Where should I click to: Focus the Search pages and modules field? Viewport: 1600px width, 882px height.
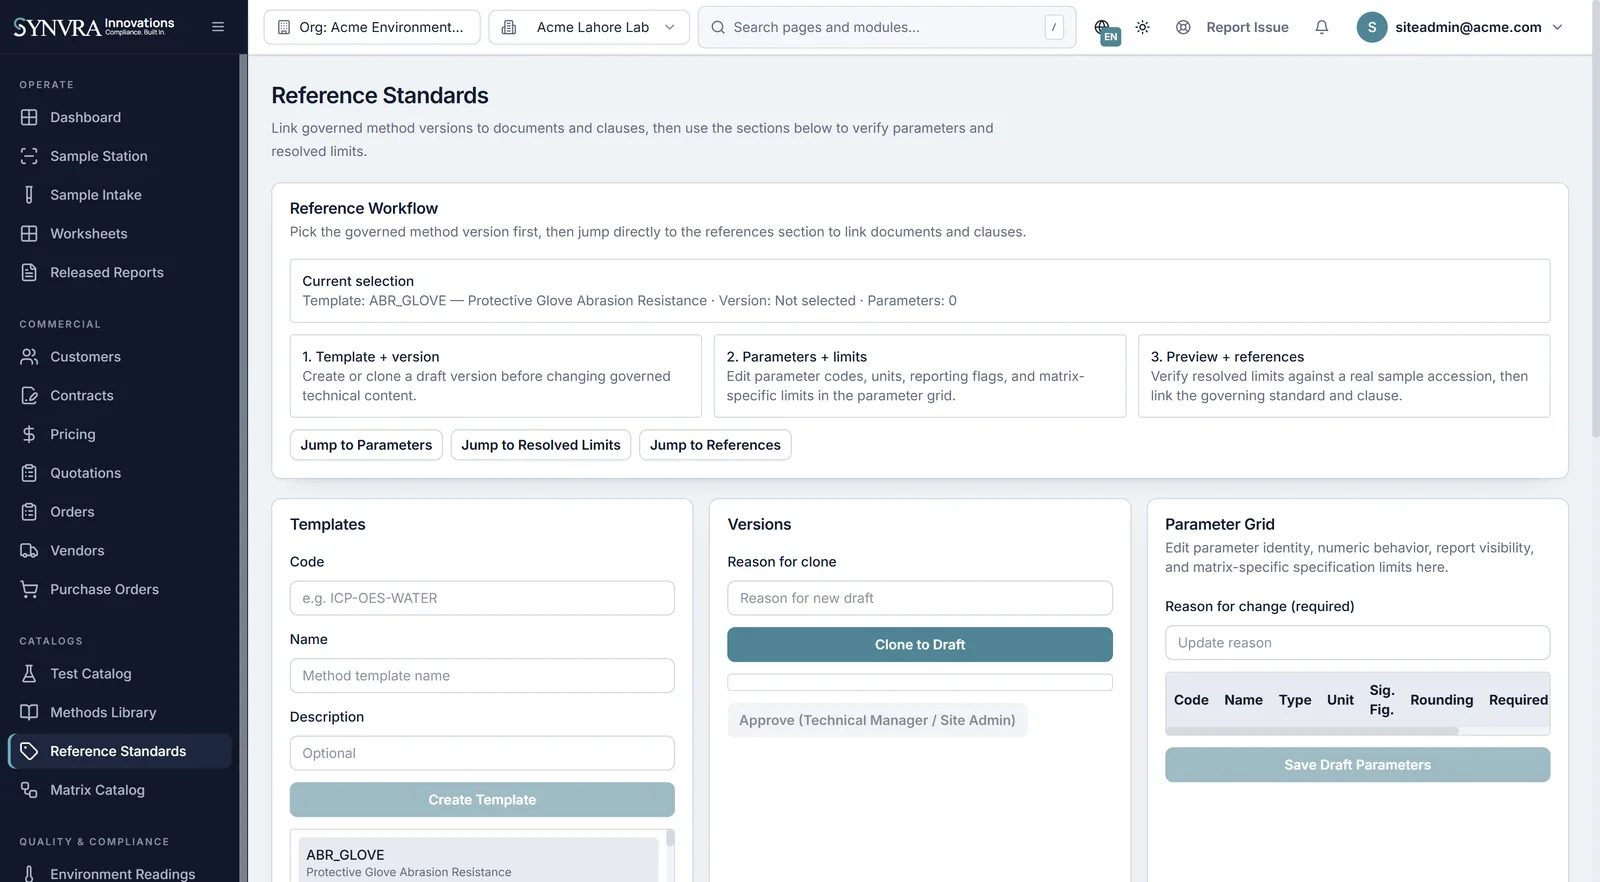pos(886,27)
